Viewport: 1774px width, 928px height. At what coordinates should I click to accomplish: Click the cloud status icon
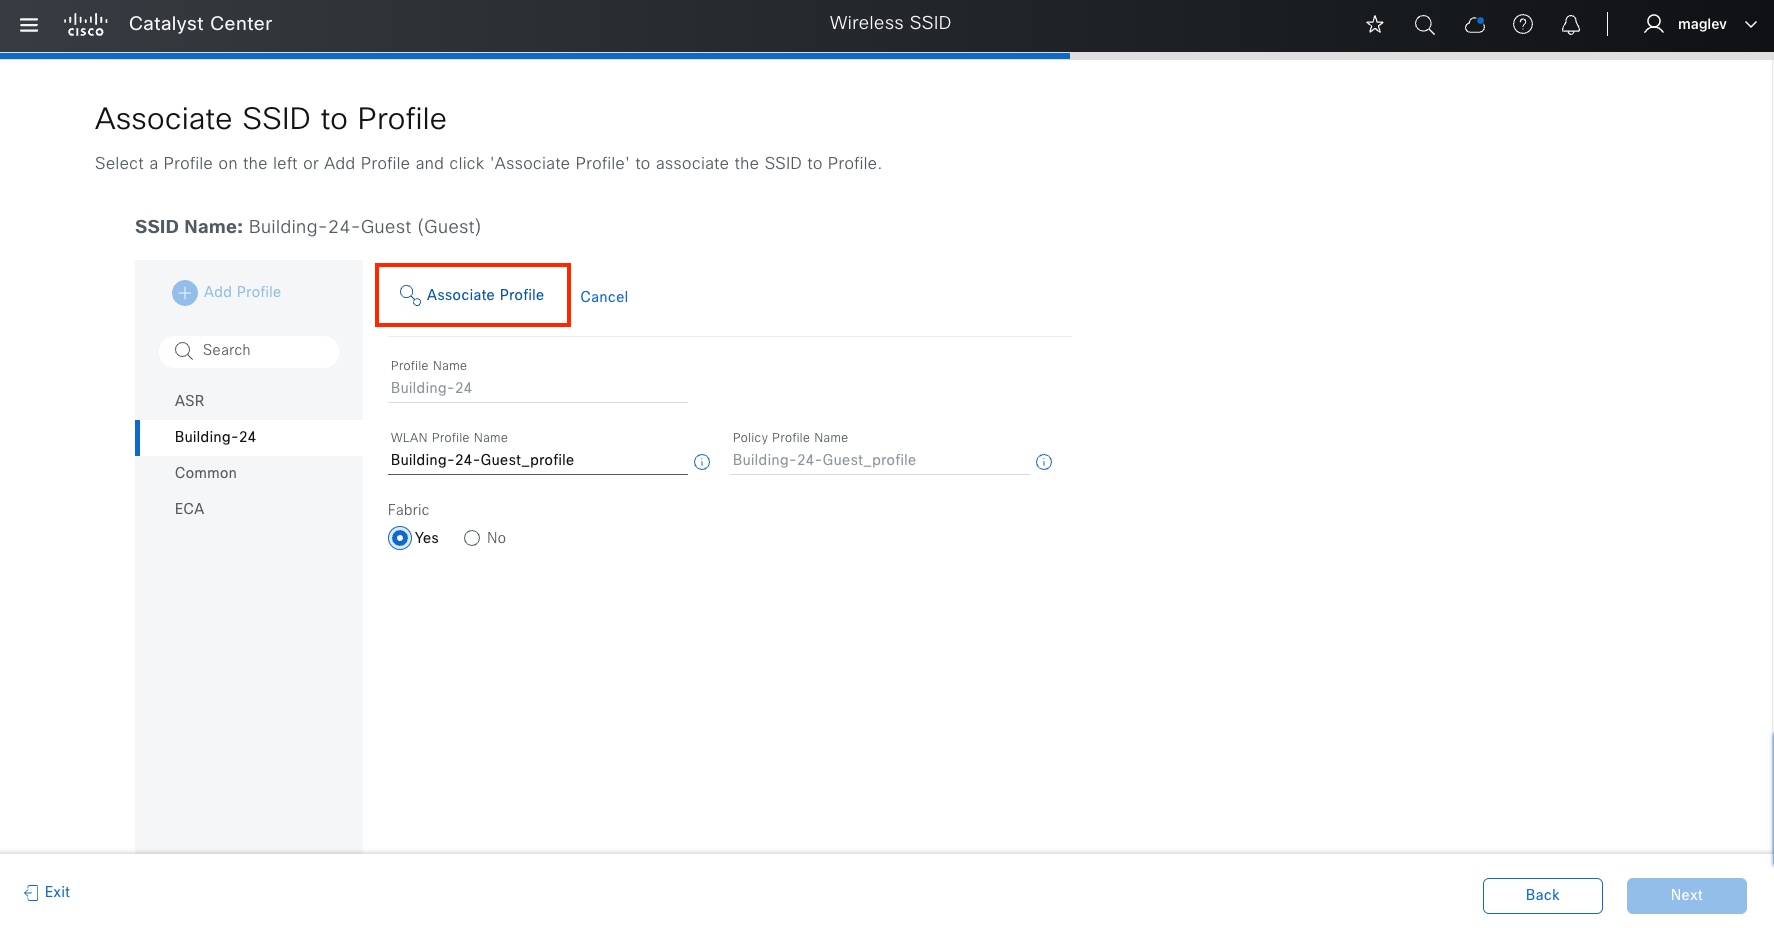pyautogui.click(x=1474, y=24)
